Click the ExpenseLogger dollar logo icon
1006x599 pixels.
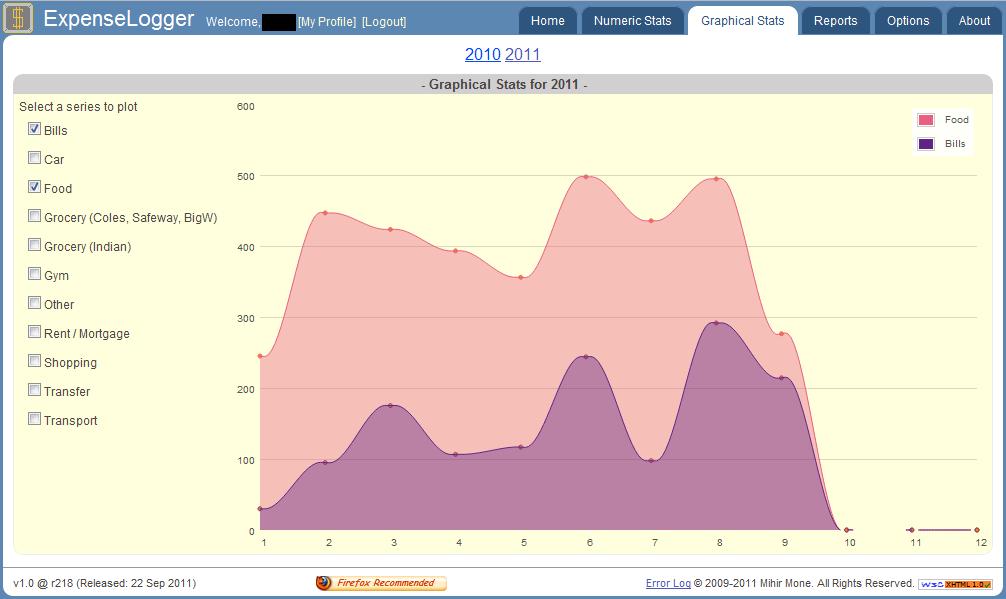pos(19,18)
